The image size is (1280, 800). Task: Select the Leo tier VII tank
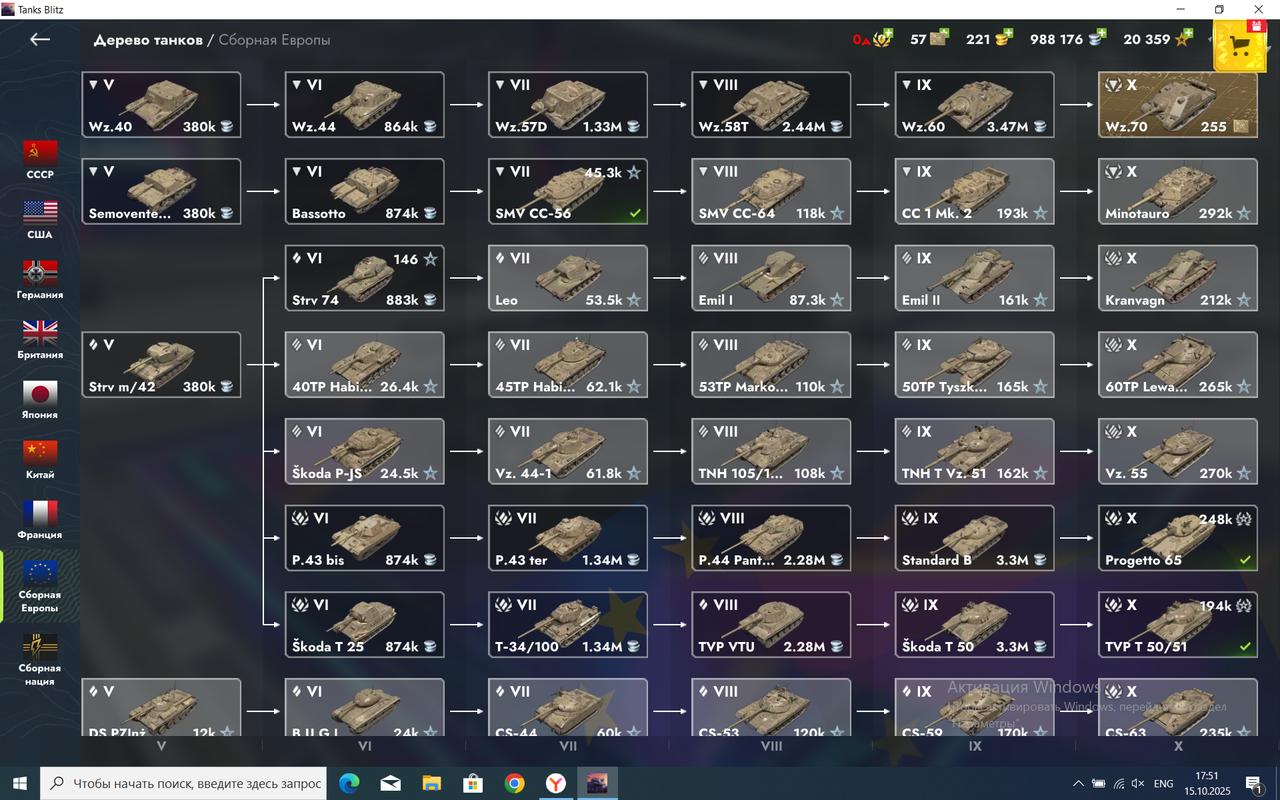click(568, 278)
